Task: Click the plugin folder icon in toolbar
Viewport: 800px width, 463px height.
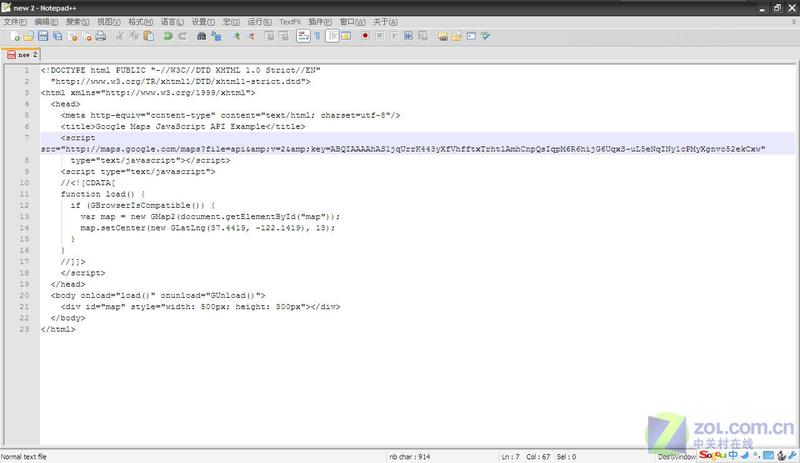Action: point(457,36)
